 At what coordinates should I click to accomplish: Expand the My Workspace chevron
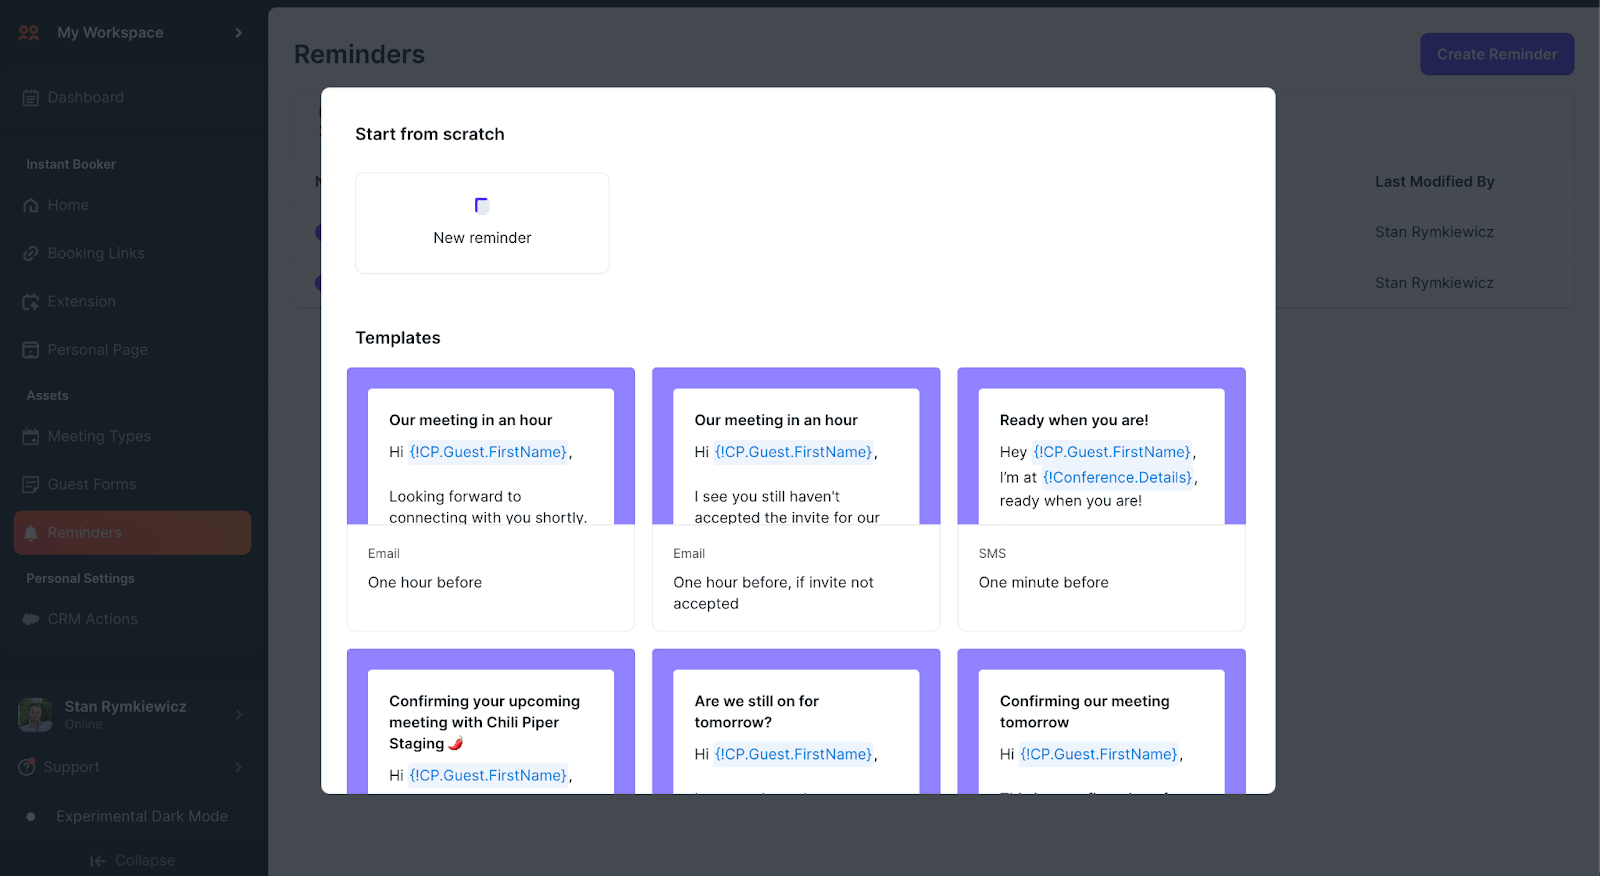coord(238,33)
